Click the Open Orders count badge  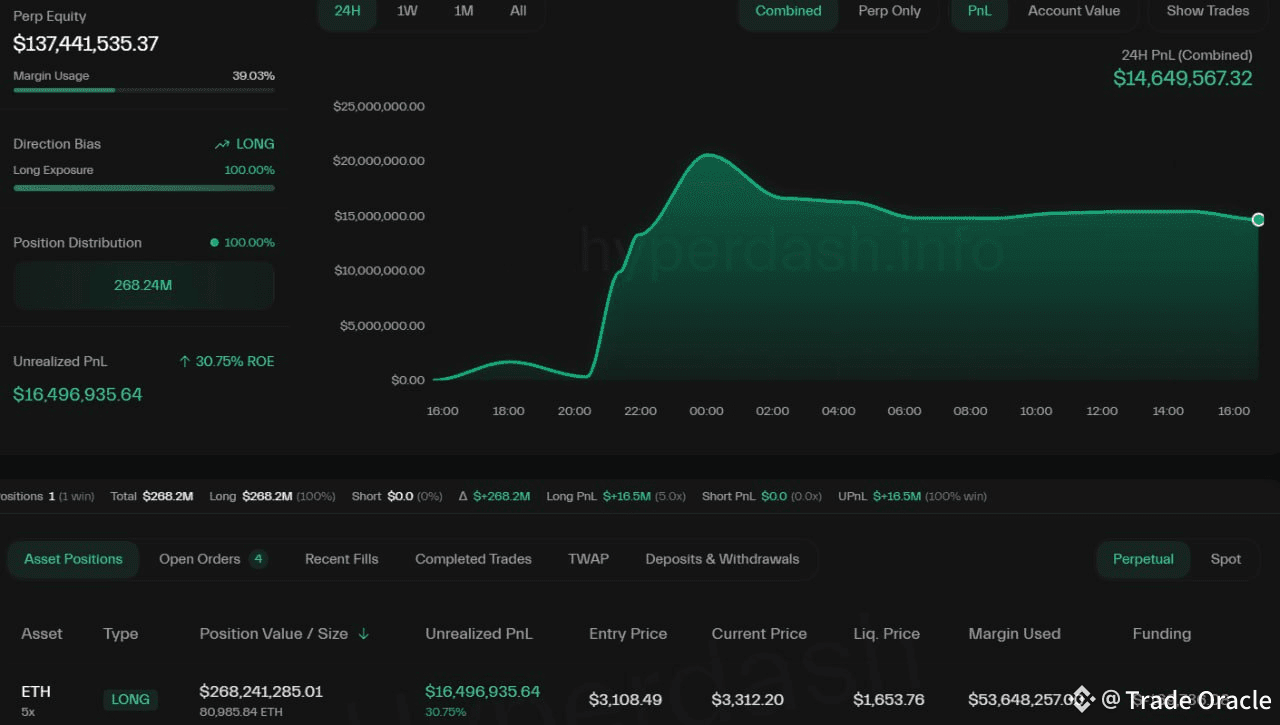[258, 559]
